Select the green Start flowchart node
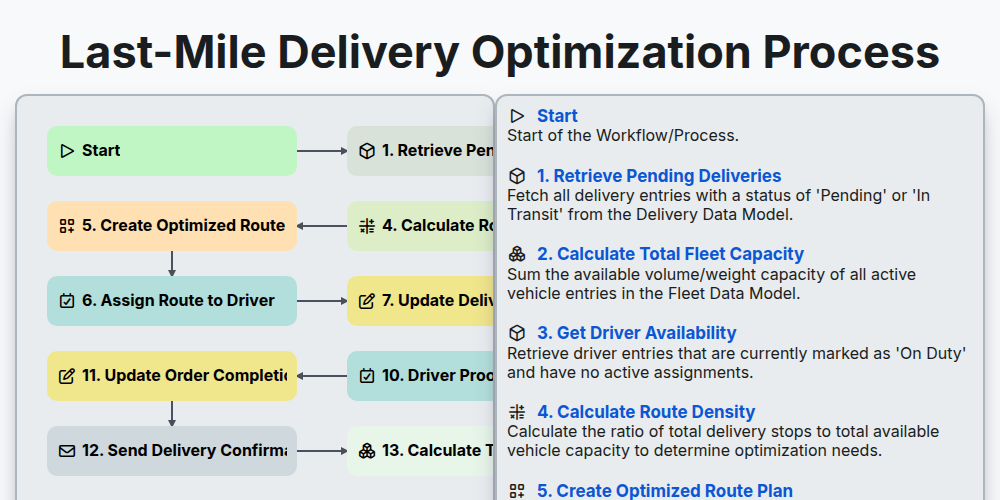1000x500 pixels. (x=172, y=151)
